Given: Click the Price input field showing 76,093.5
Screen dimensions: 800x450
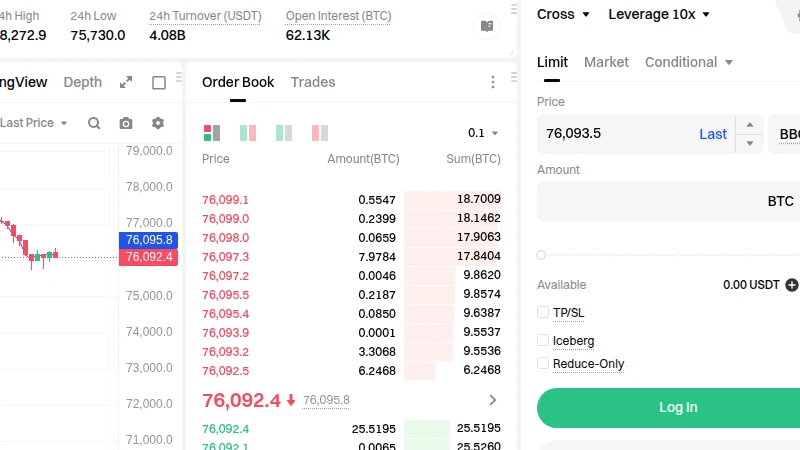Looking at the screenshot, I should pos(636,134).
